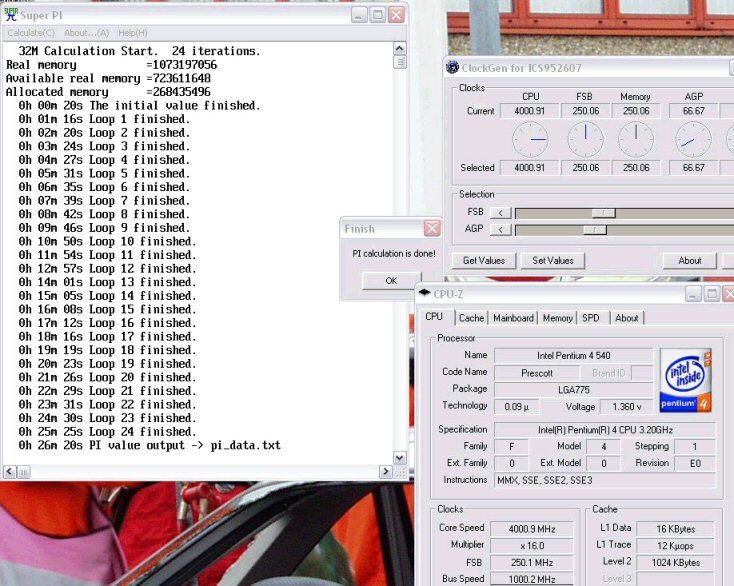Switch to the About tab in CPU-Z

click(x=627, y=318)
